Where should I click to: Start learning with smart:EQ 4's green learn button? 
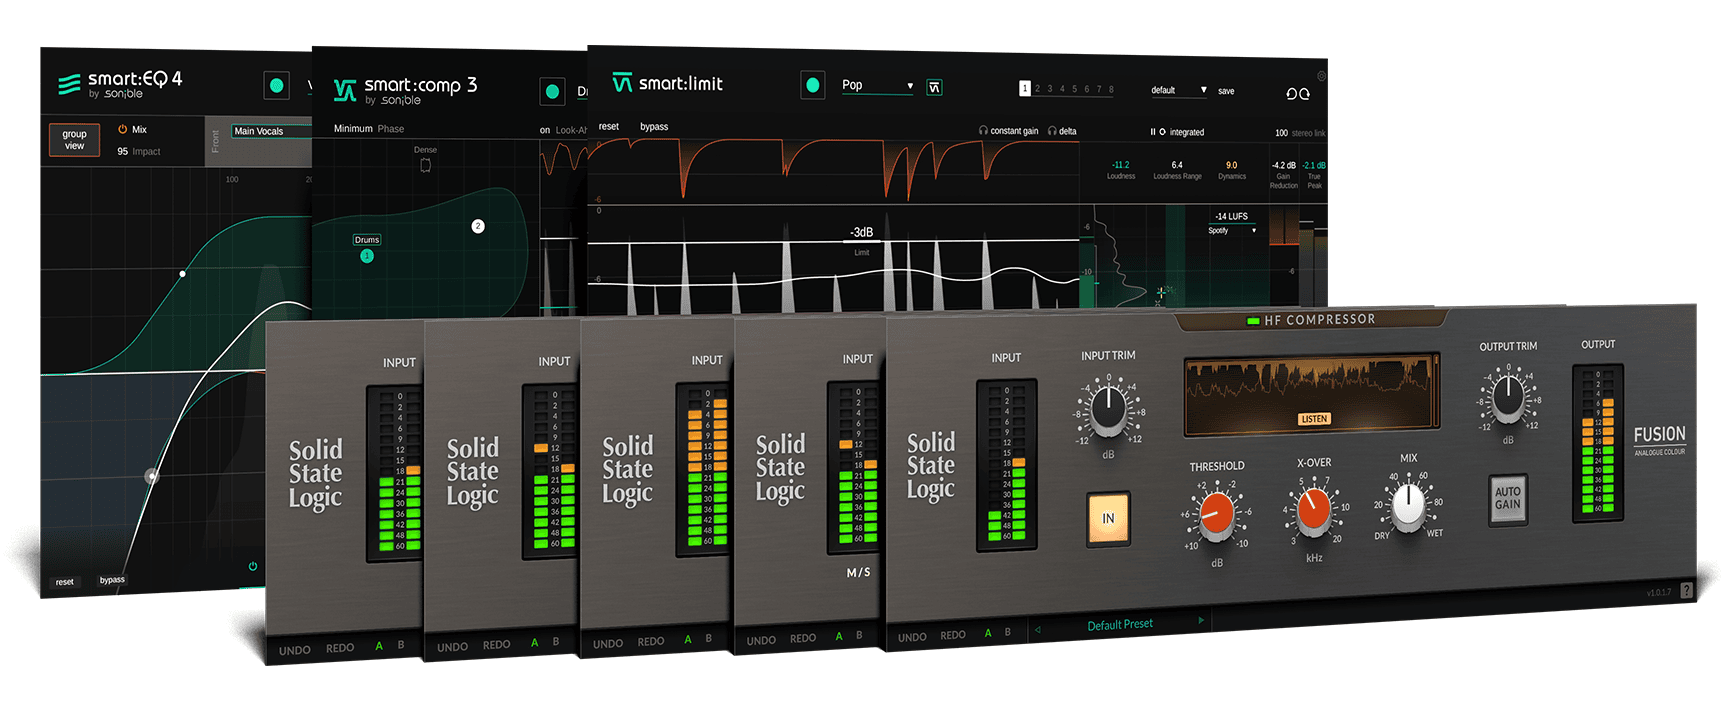tap(277, 86)
